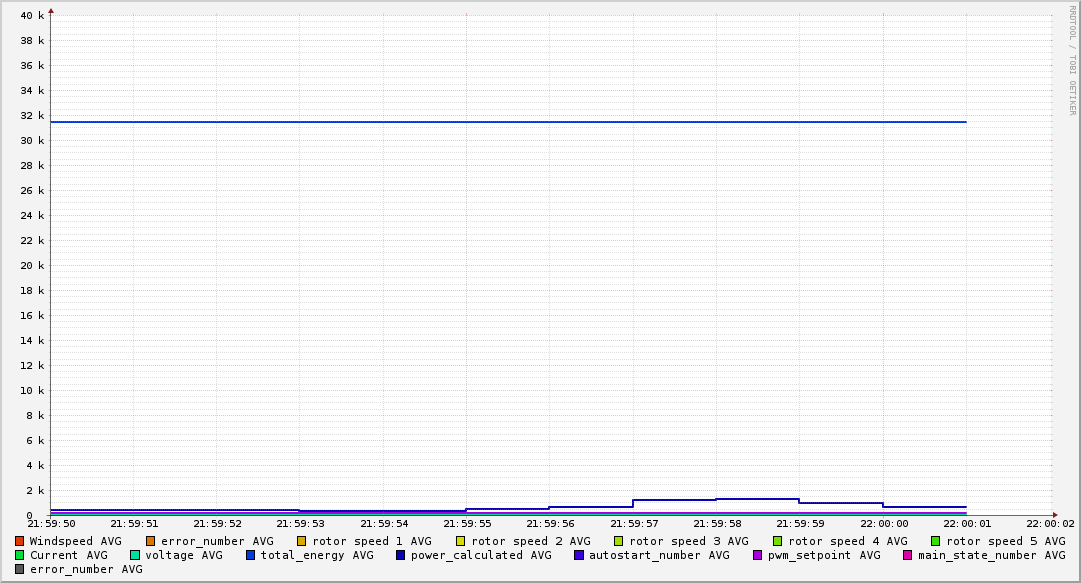Image resolution: width=1081 pixels, height=583 pixels.
Task: Click the autostart_number AVG legend swatch
Action: 579,555
